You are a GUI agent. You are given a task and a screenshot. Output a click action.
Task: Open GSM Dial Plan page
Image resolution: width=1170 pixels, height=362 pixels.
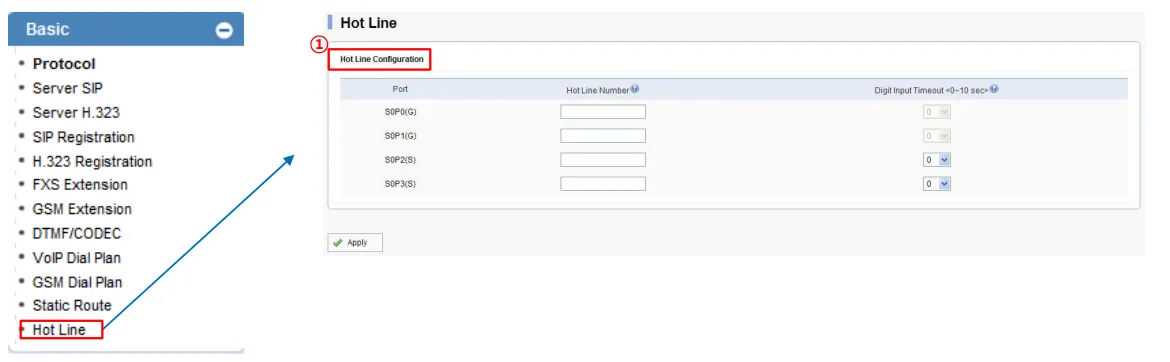tap(78, 282)
